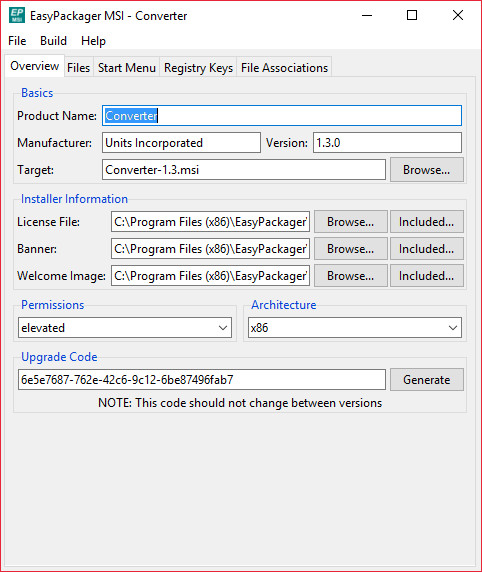Close the EasyPackager window

458,15
